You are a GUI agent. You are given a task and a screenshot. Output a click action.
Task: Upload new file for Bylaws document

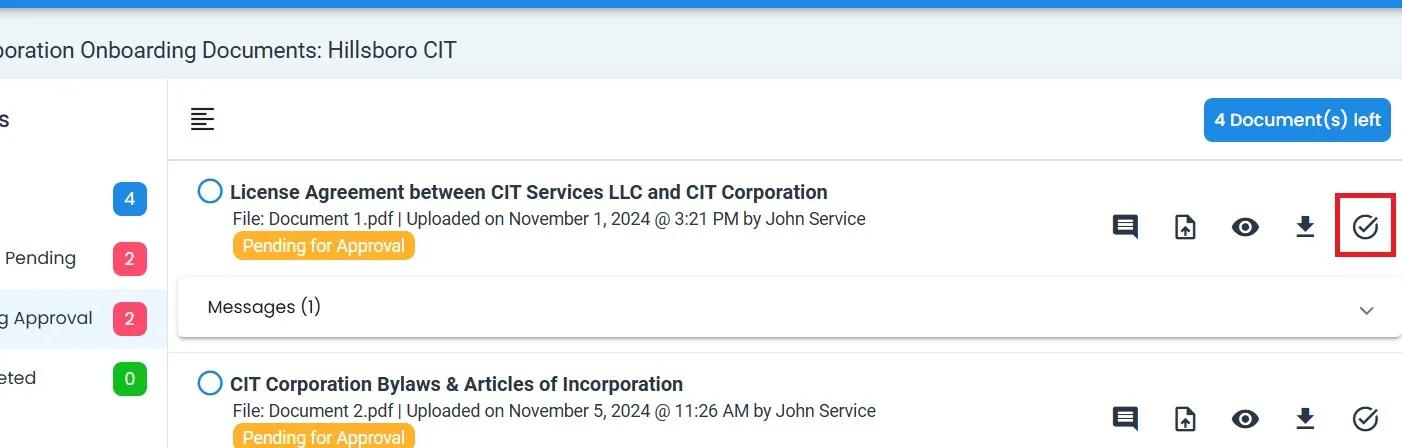point(1185,418)
